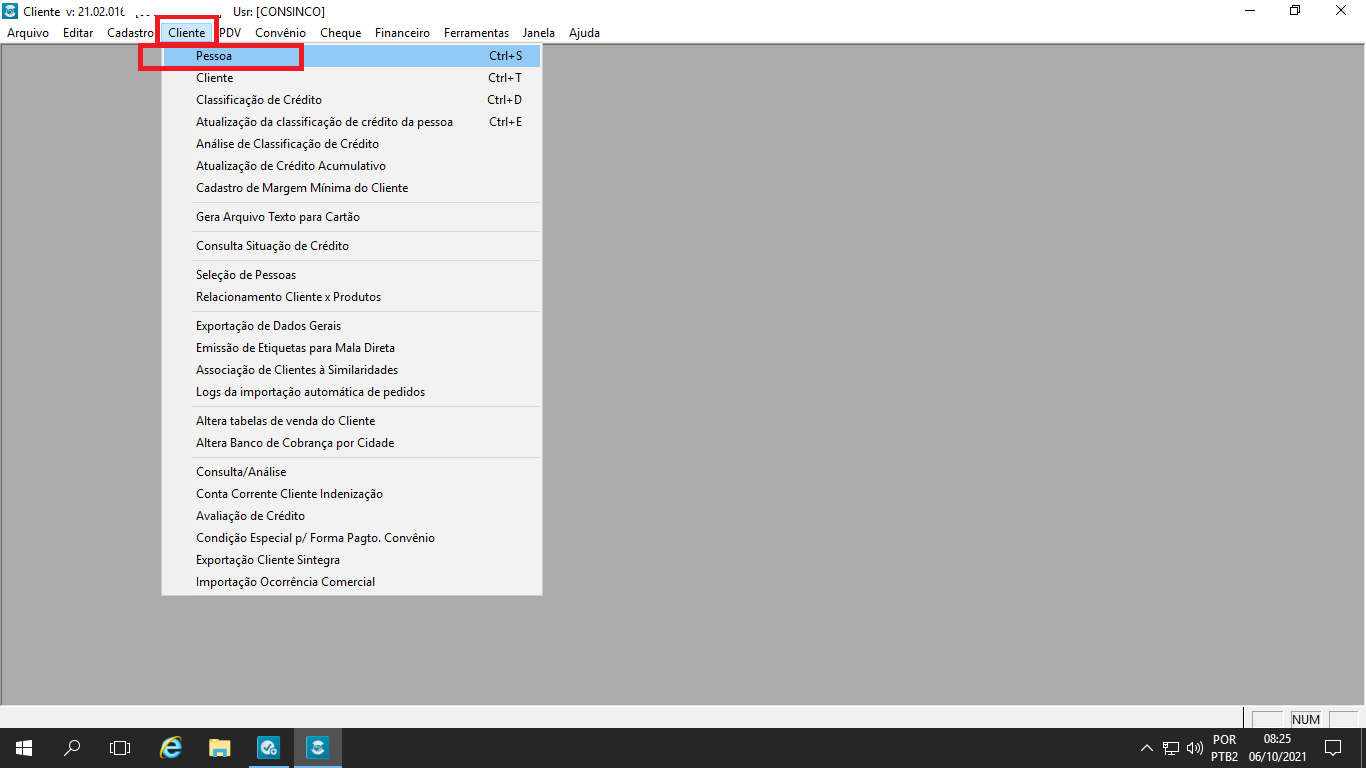
Task: Select Exportação Cliente Sintegra
Action: tap(352, 560)
